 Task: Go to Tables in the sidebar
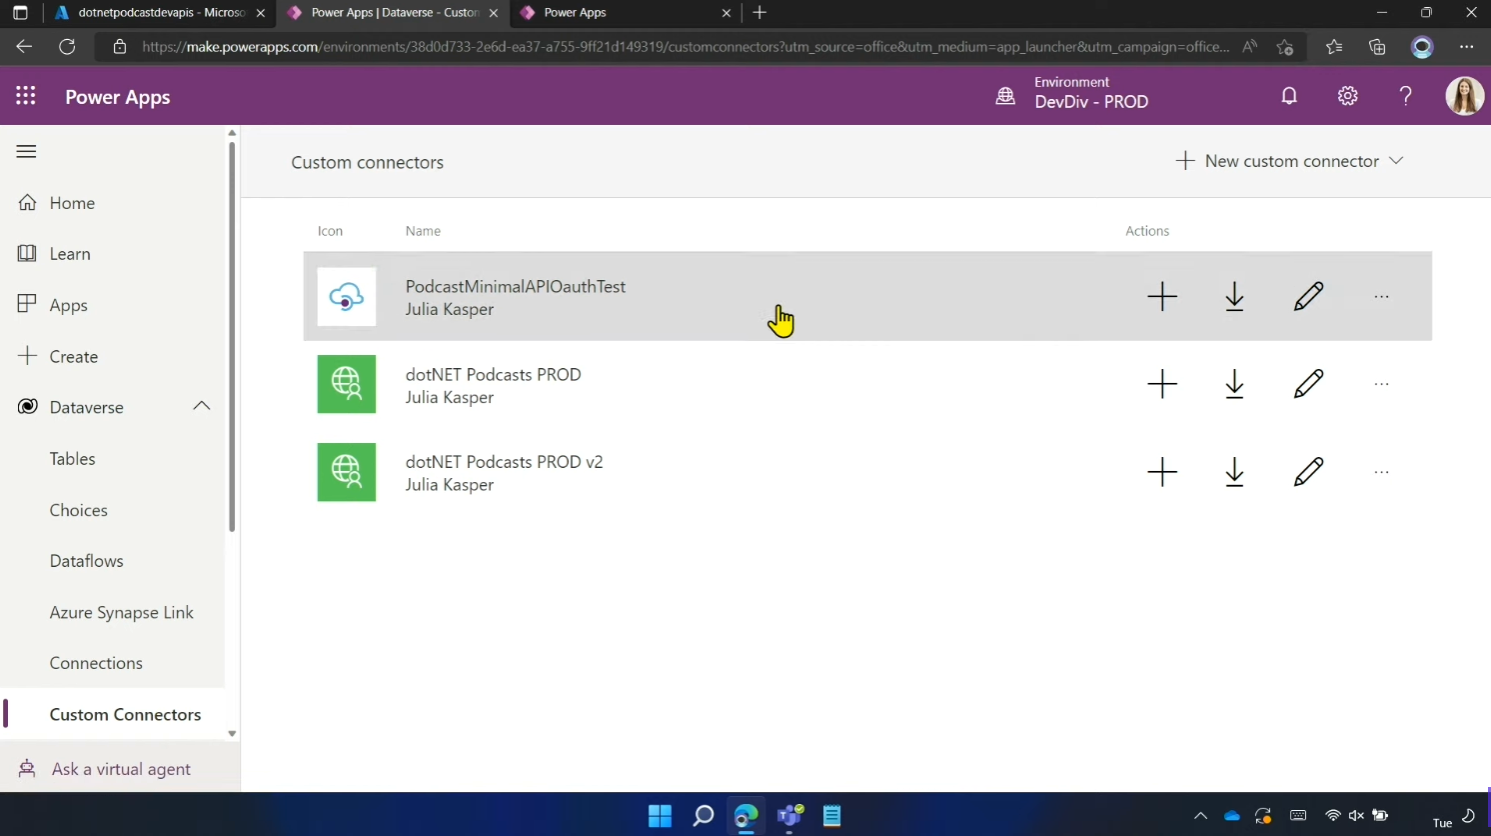click(72, 459)
